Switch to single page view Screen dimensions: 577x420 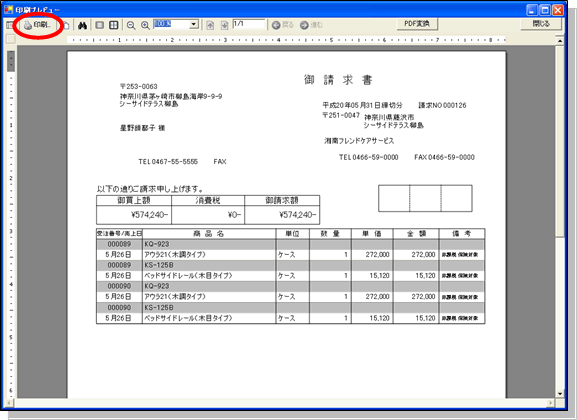(x=99, y=25)
